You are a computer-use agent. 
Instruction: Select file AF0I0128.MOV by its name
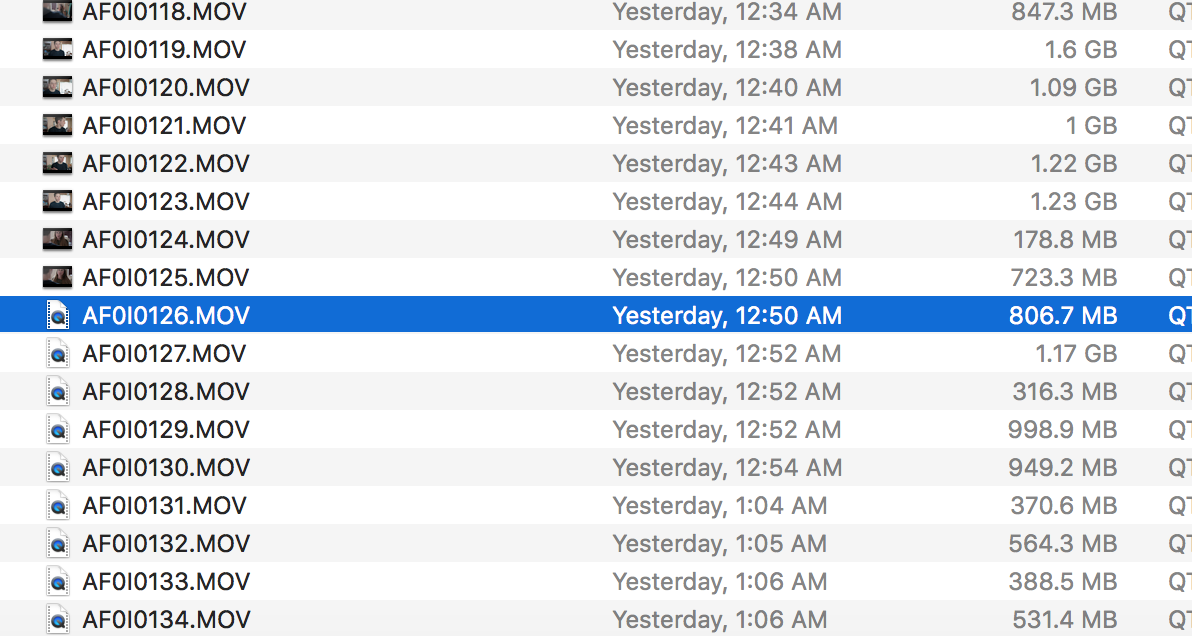[166, 391]
